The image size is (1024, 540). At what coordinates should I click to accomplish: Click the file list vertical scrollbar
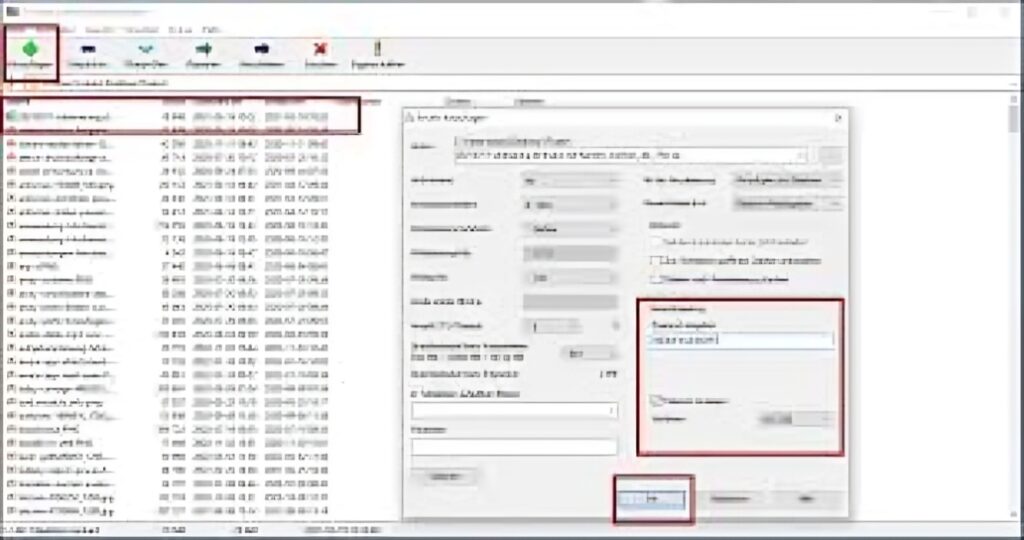tap(1014, 307)
